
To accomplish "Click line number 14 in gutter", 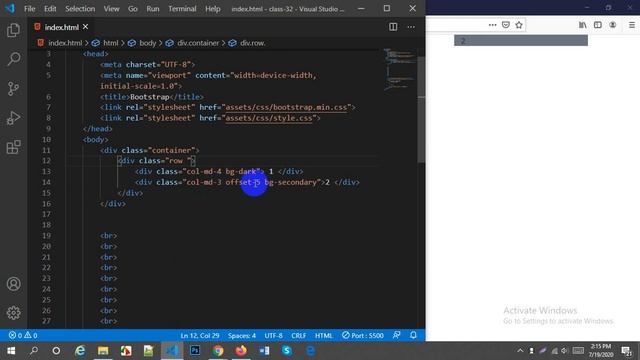I will 47,182.
